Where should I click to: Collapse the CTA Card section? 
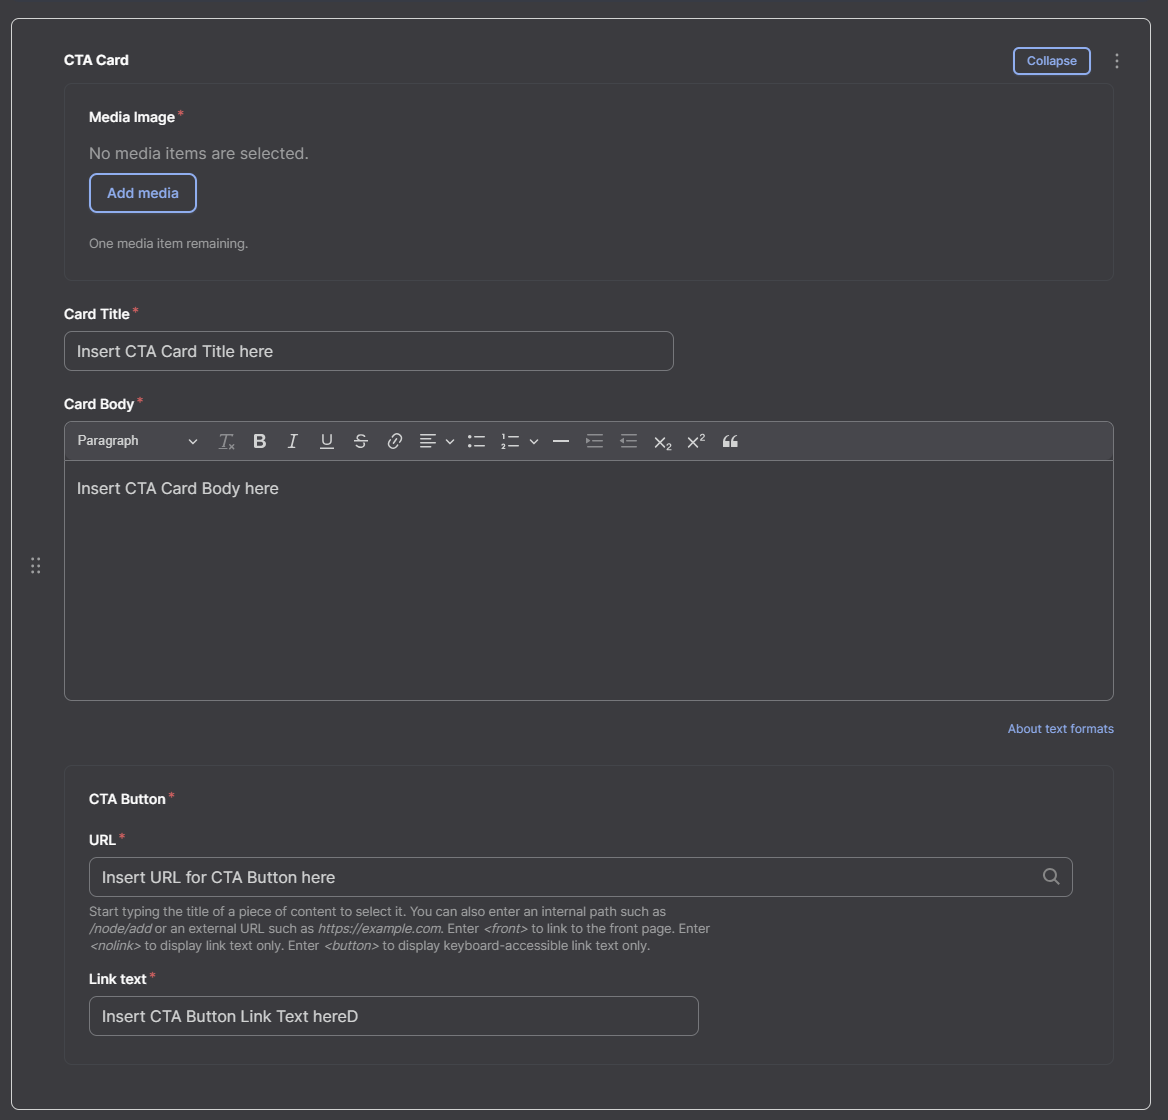pos(1051,61)
